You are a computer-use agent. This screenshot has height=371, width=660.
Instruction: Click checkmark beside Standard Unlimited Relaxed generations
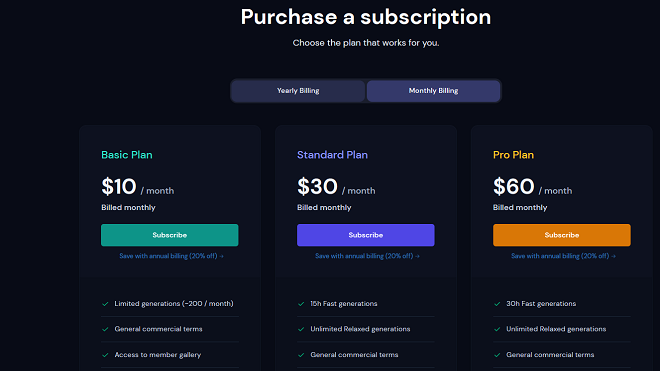301,329
